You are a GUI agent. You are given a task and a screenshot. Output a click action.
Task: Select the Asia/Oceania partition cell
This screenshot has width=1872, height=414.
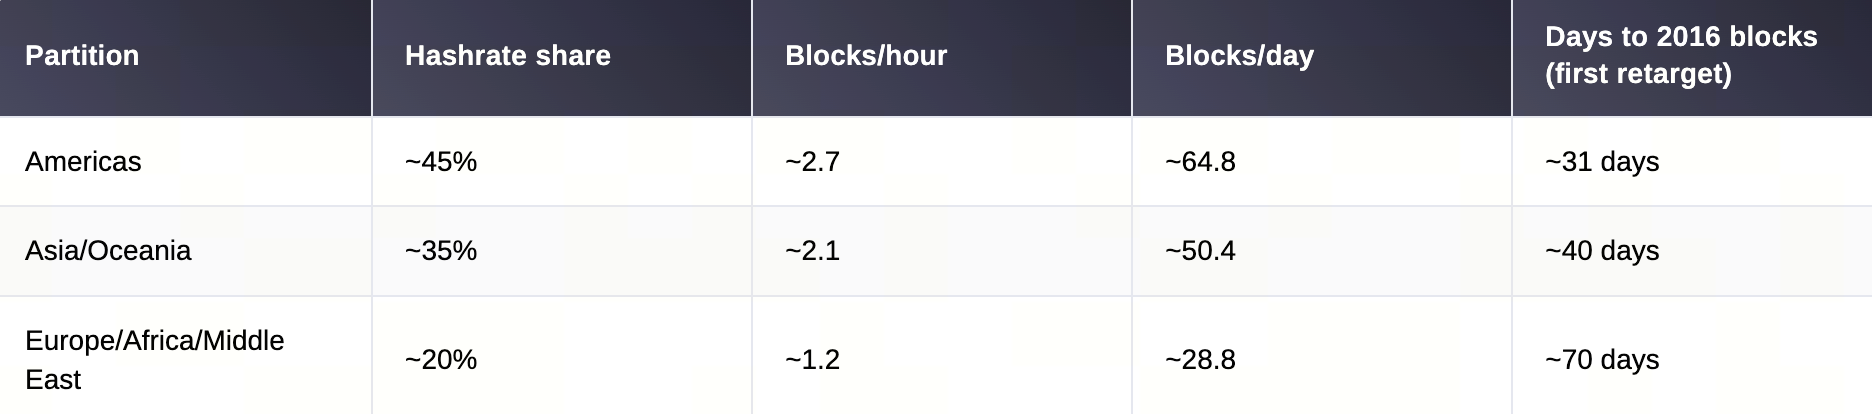pos(108,251)
